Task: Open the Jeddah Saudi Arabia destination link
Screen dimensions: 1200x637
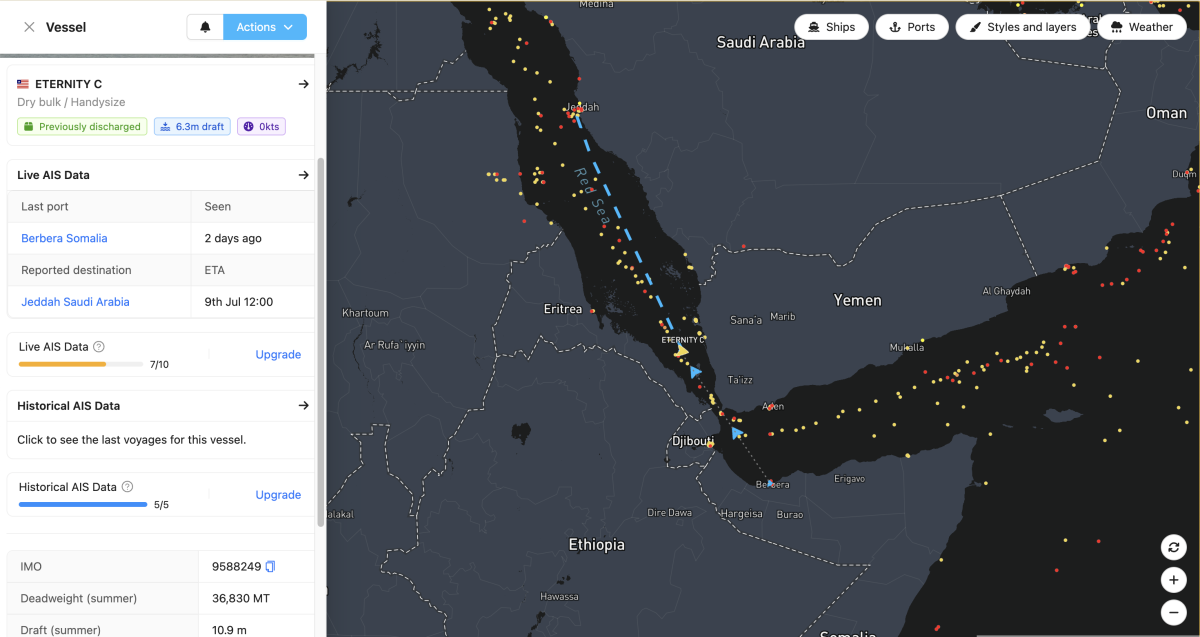Action: (75, 302)
